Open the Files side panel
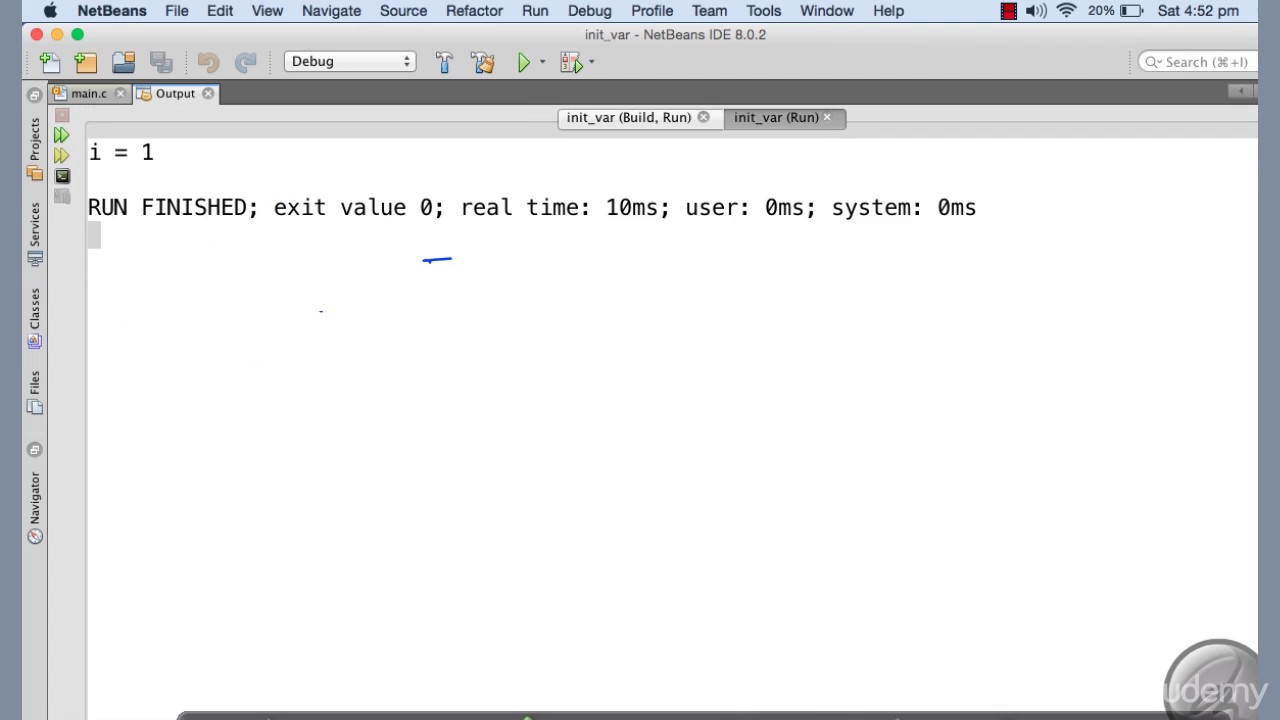 [x=35, y=392]
